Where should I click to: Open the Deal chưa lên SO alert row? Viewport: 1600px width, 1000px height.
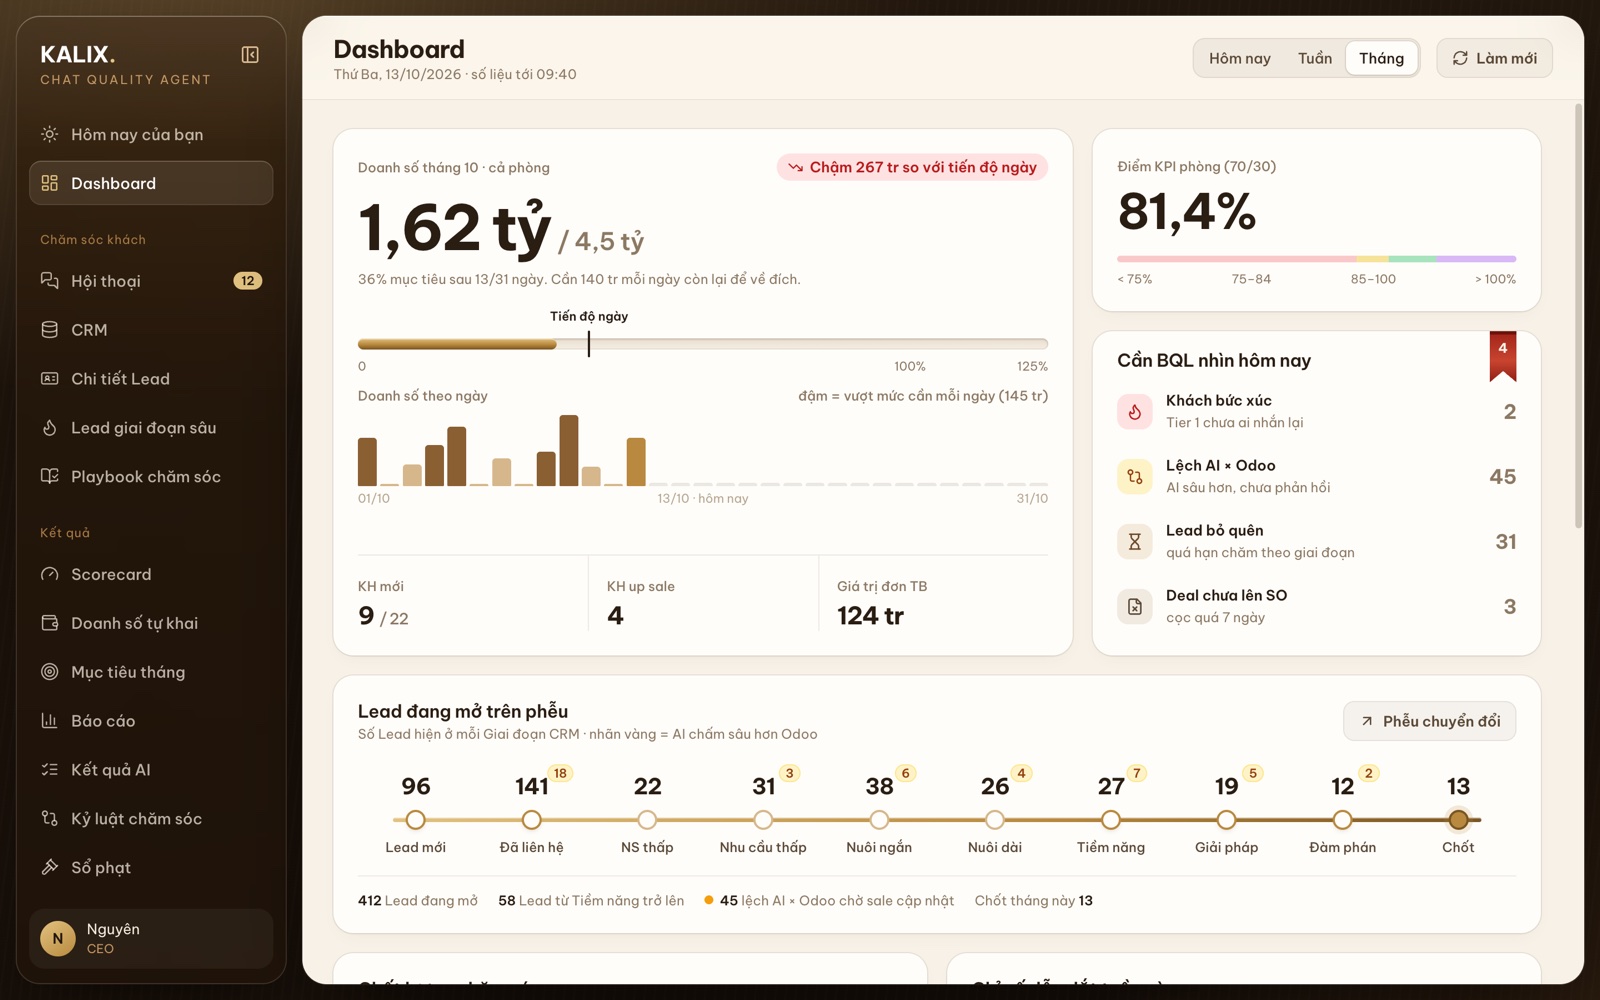pyautogui.click(x=1316, y=607)
